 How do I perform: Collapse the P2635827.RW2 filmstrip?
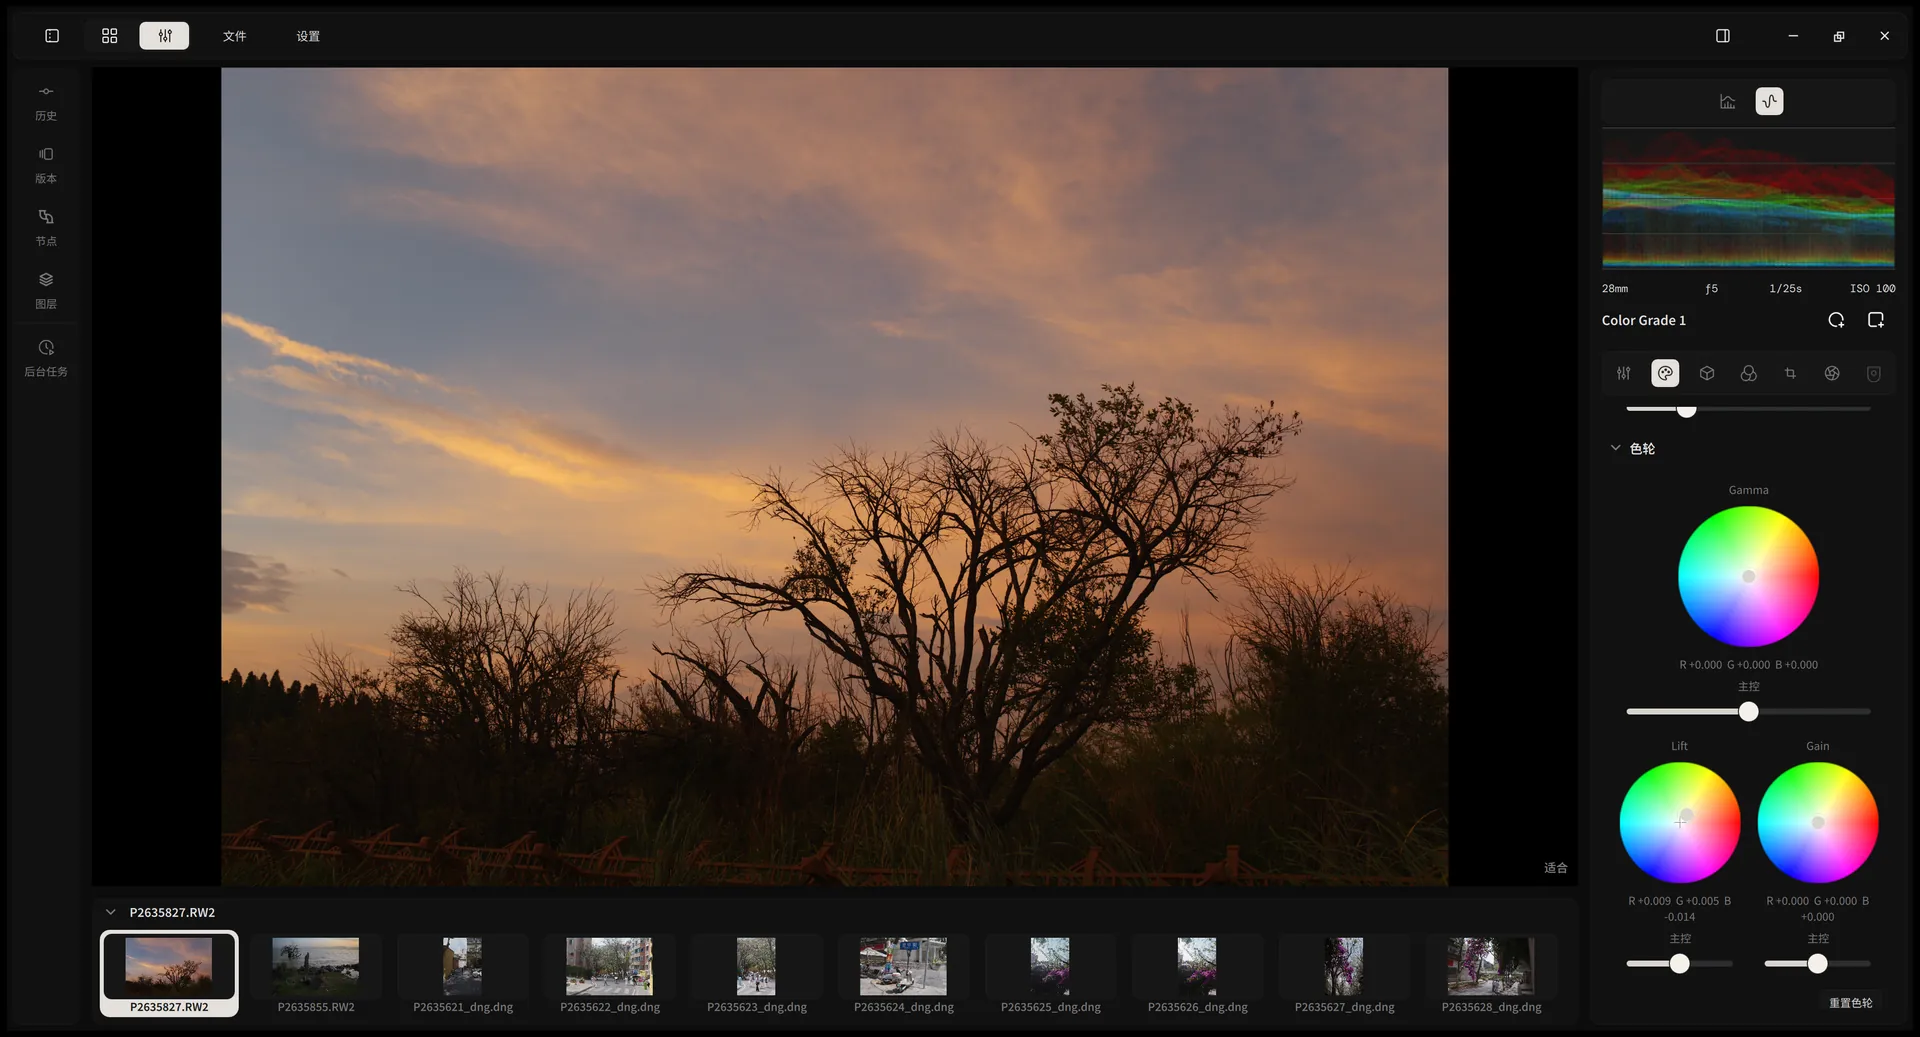111,912
